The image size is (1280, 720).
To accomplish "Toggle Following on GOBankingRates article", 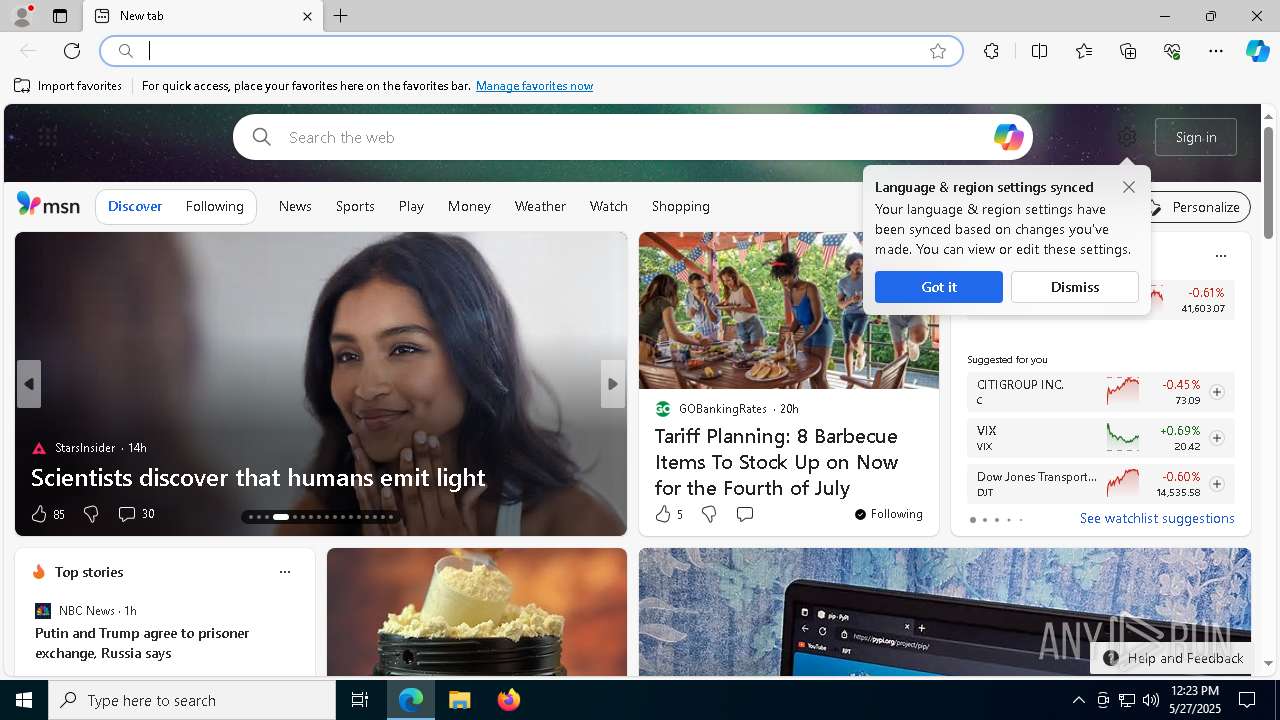I will point(888,514).
